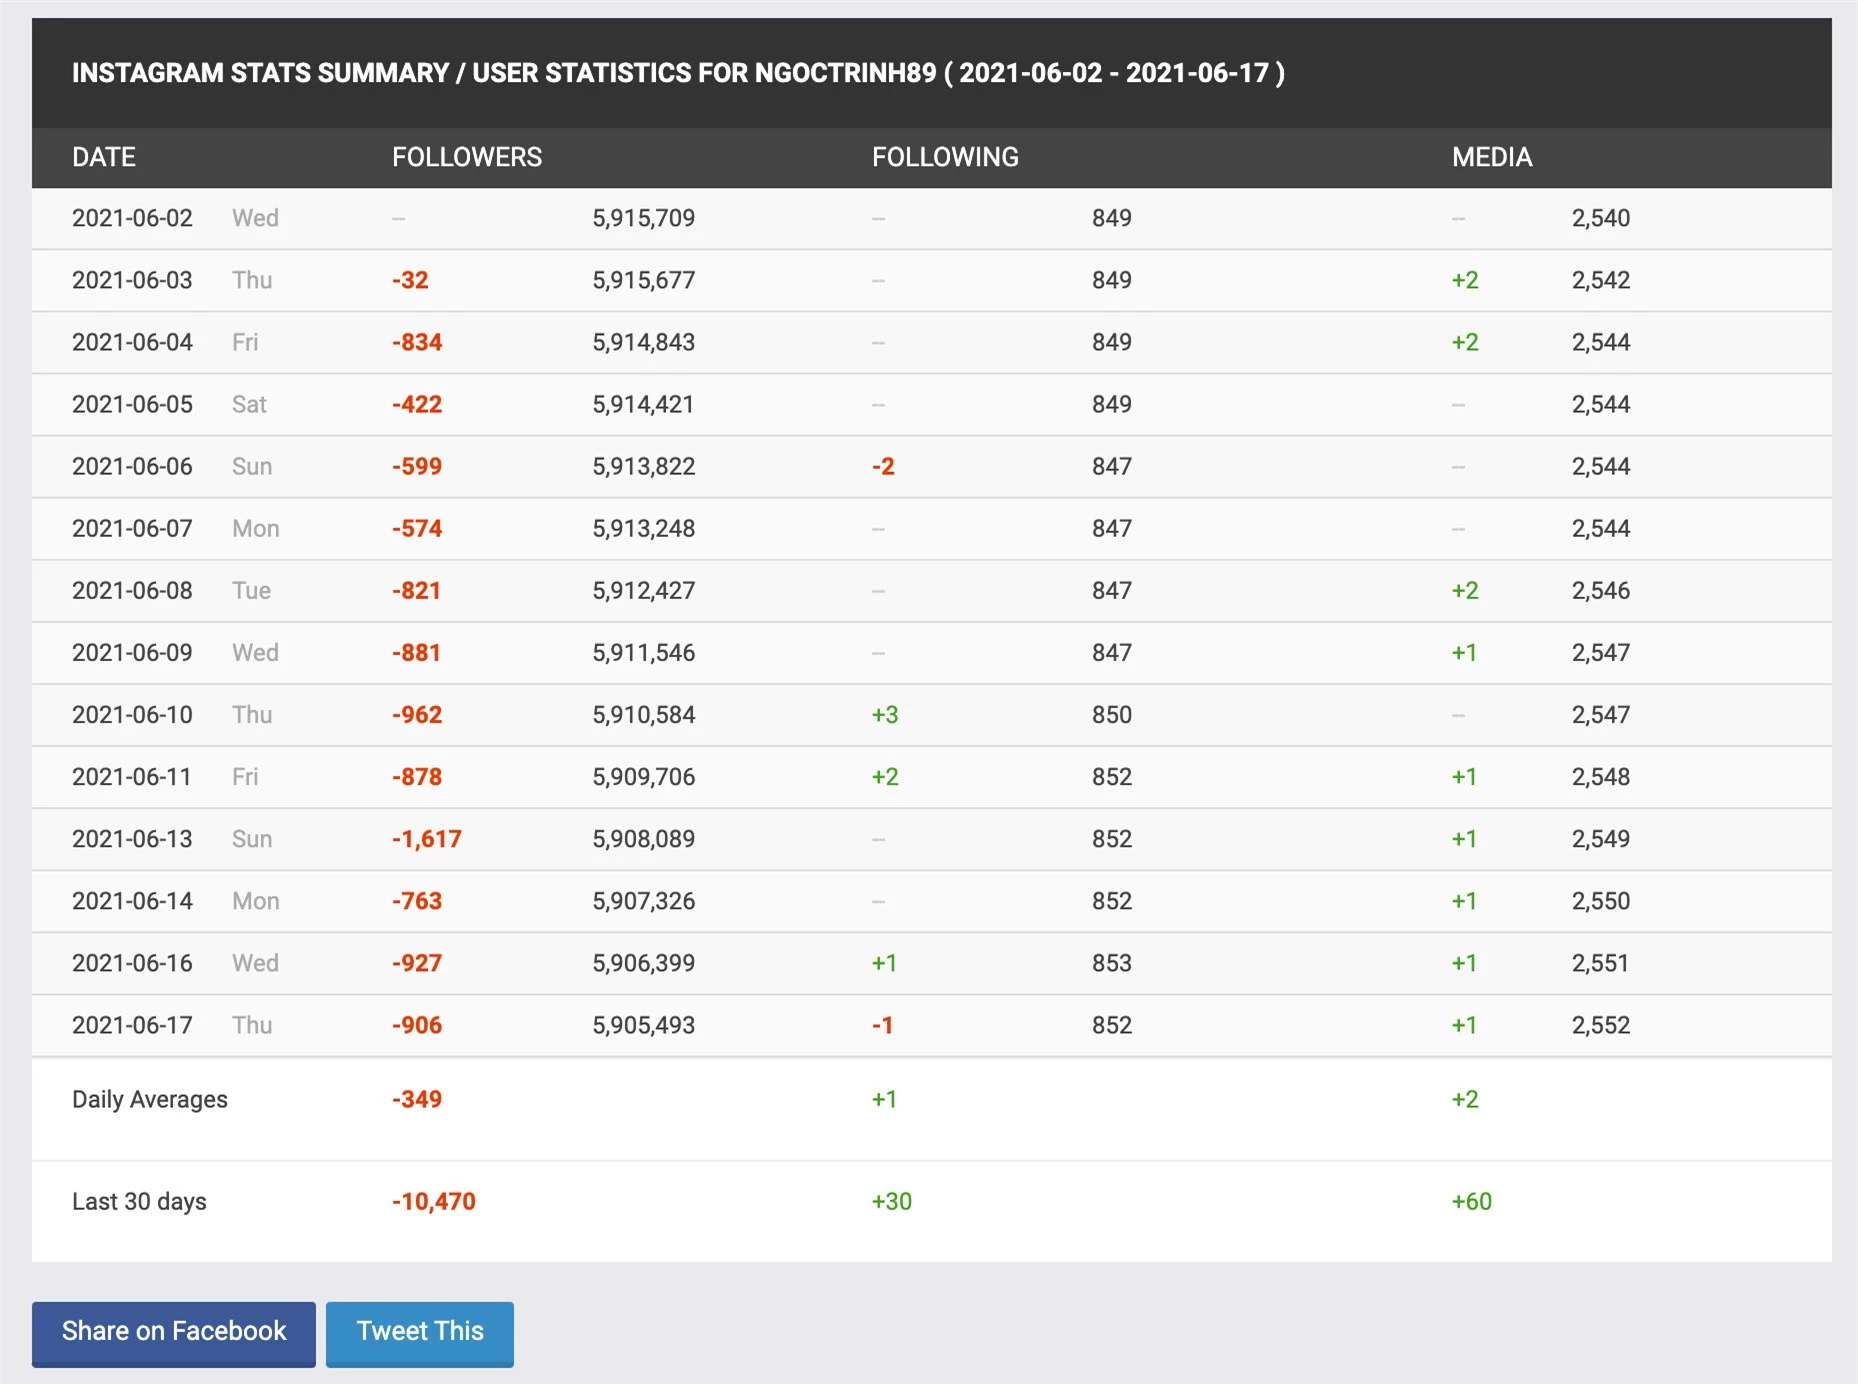Click the -881 follower change
Image resolution: width=1858 pixels, height=1384 pixels.
coord(416,652)
